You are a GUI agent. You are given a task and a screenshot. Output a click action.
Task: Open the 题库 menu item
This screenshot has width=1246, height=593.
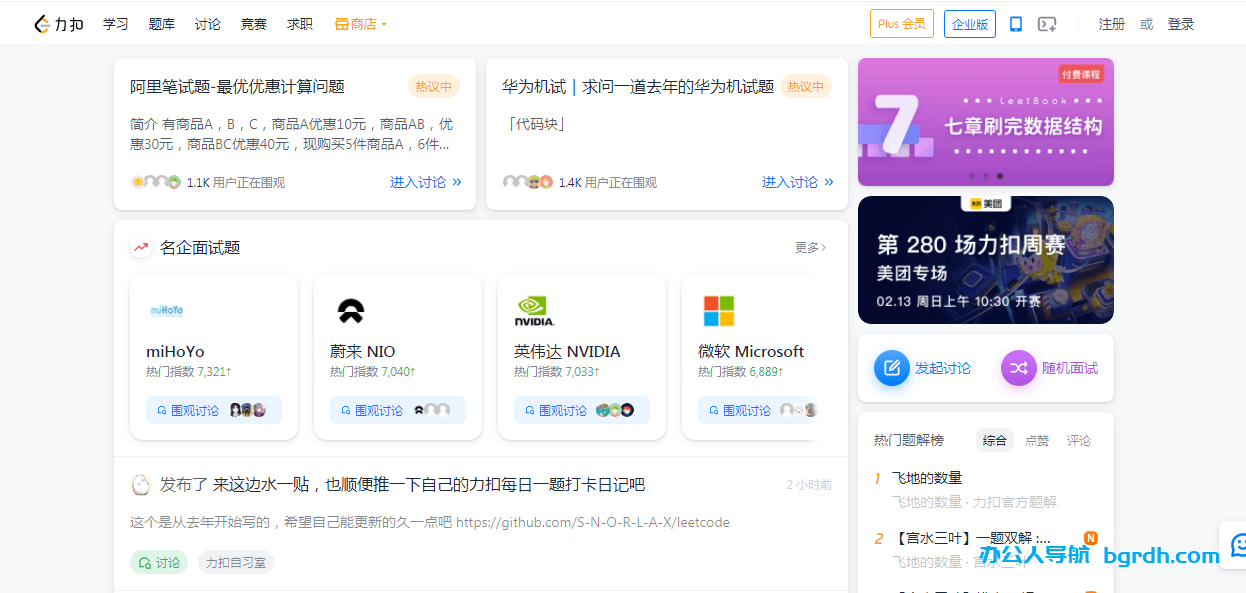[x=161, y=24]
